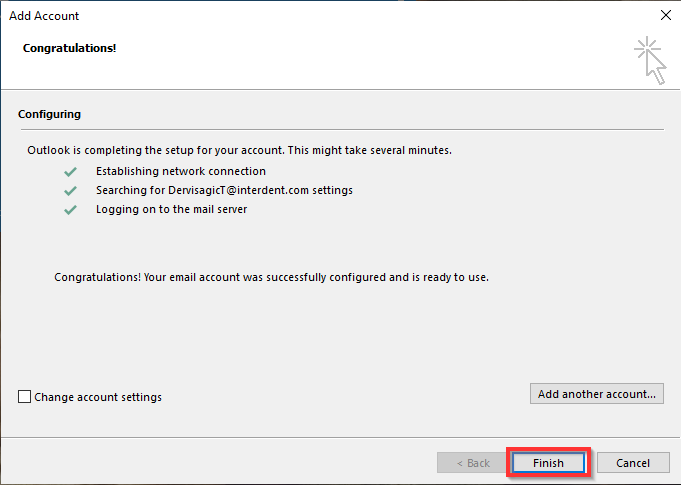The height and width of the screenshot is (485, 681).
Task: Click the 'Configuring' section label
Action: 50,114
